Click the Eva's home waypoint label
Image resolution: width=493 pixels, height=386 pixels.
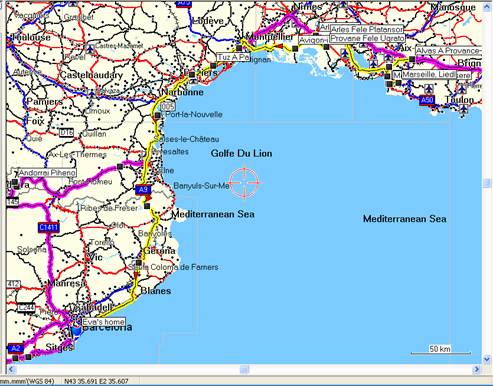pos(103,322)
